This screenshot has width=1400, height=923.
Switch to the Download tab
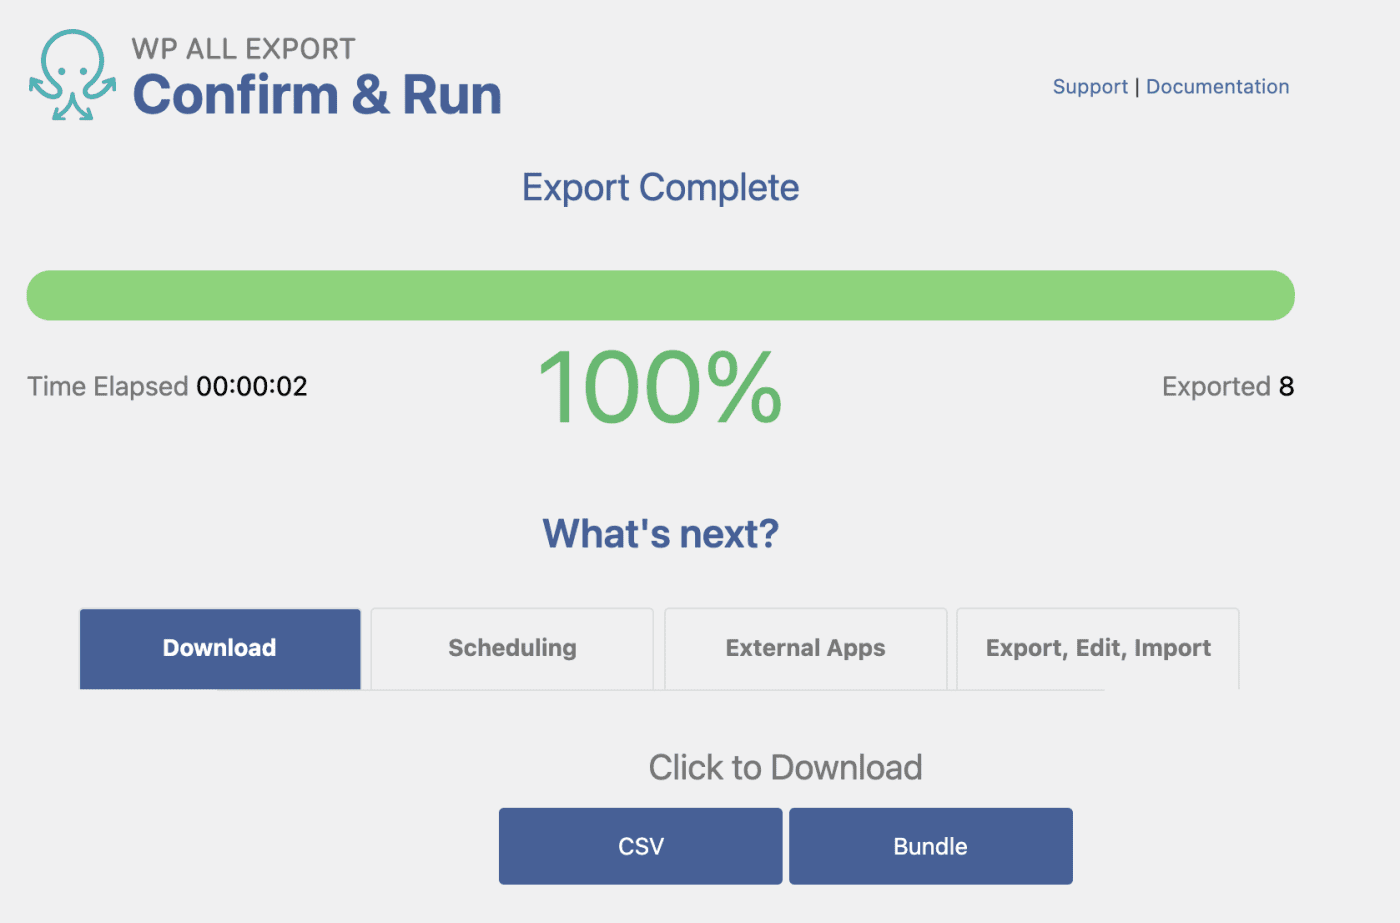[220, 648]
